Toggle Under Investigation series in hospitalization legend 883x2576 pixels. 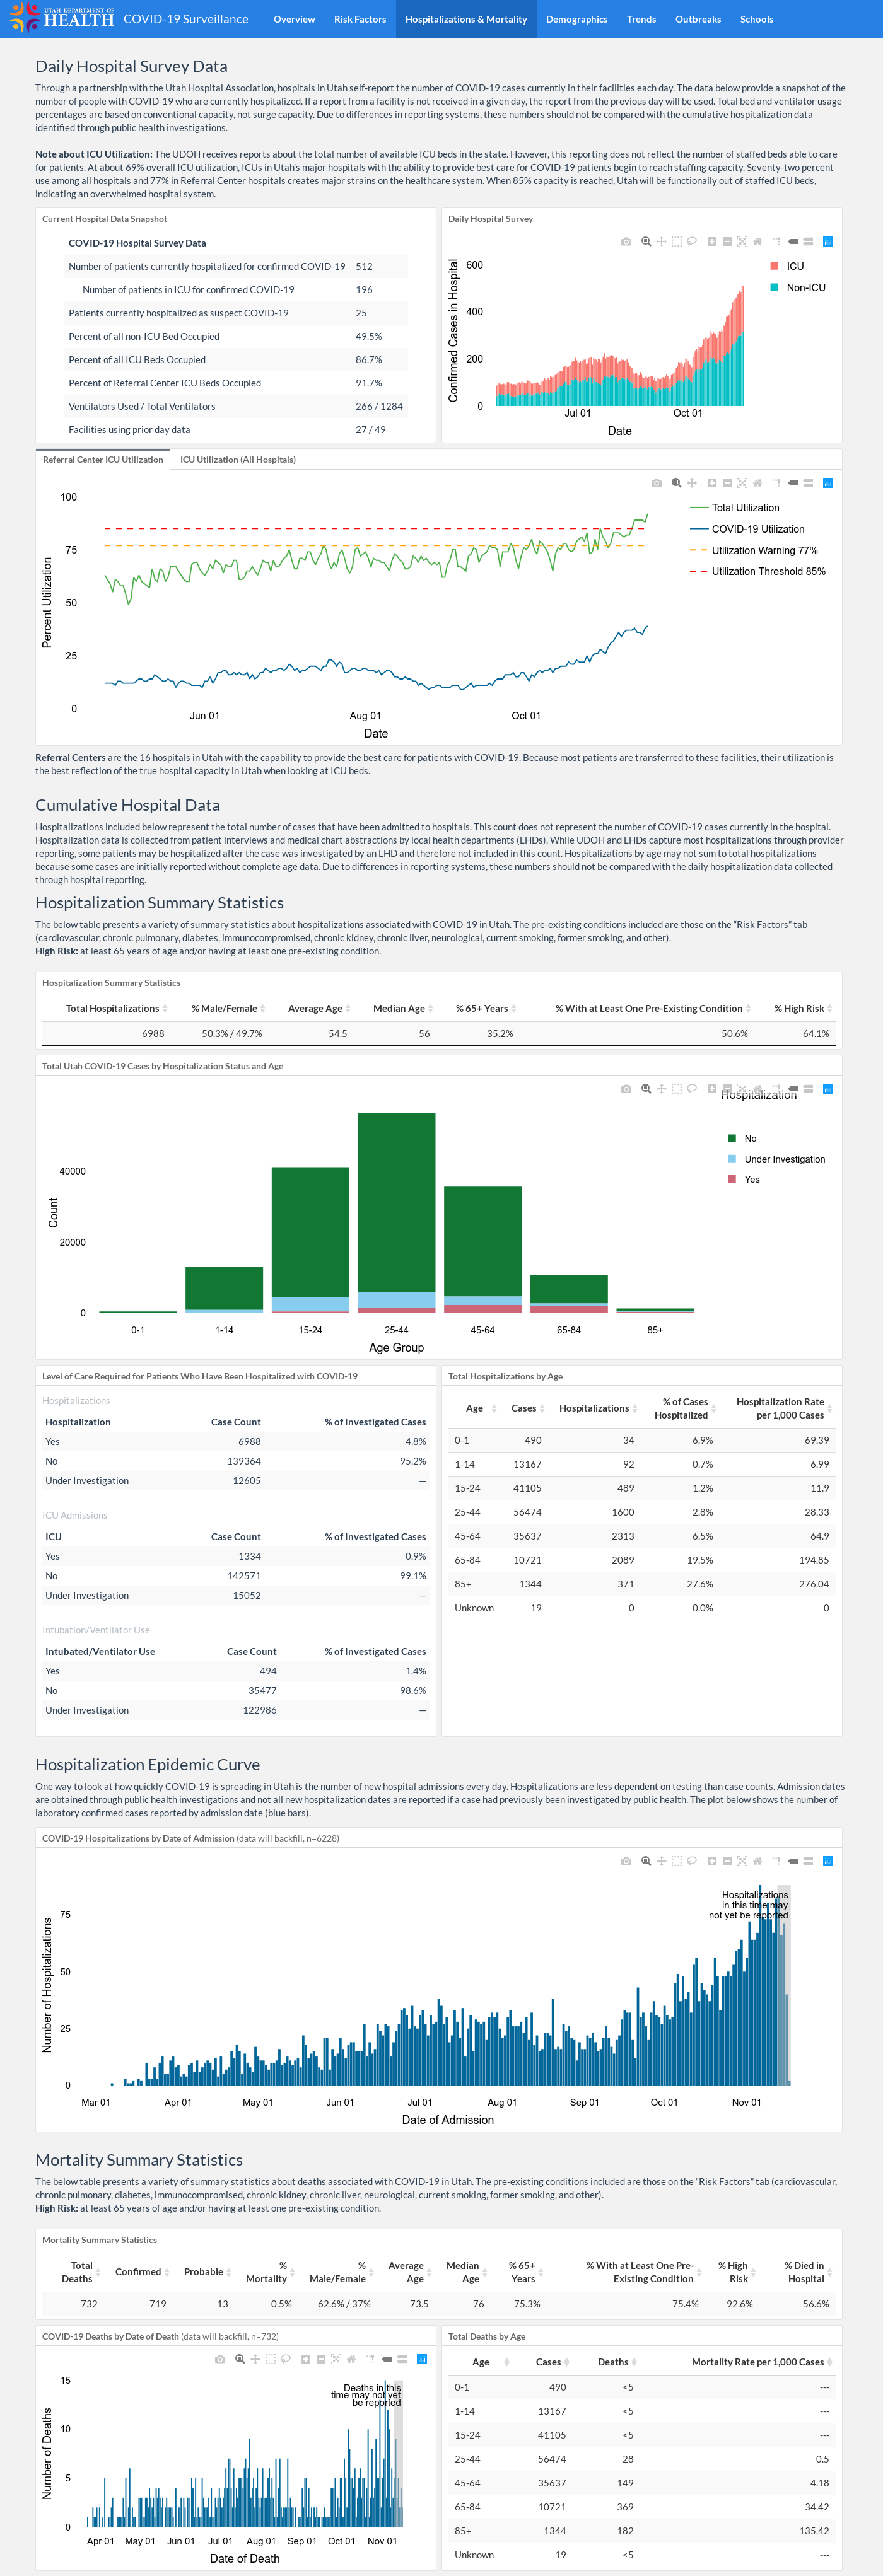pyautogui.click(x=776, y=1159)
